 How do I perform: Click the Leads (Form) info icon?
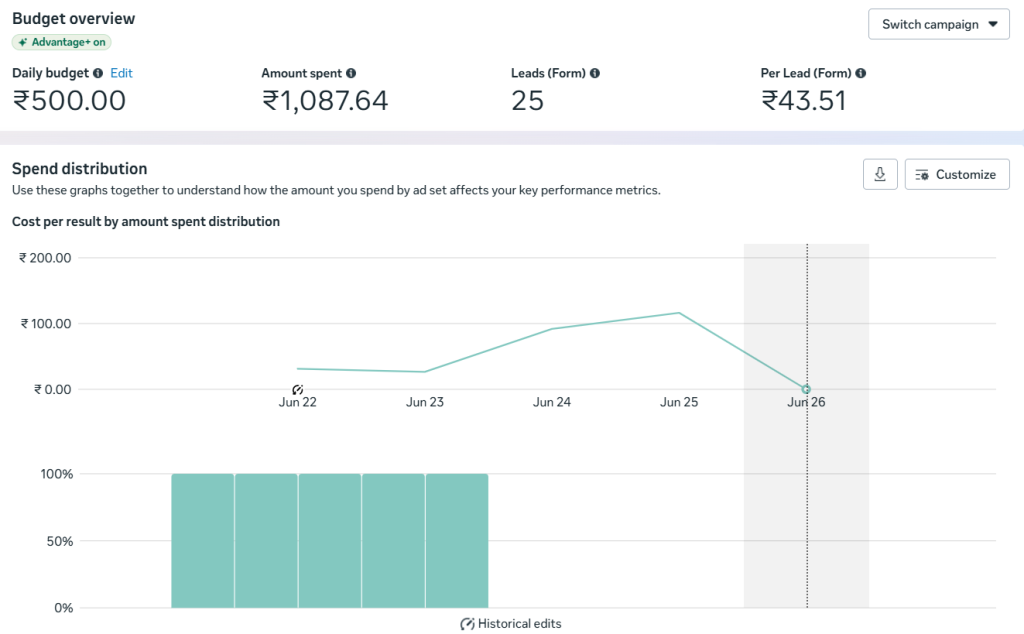[x=595, y=73]
